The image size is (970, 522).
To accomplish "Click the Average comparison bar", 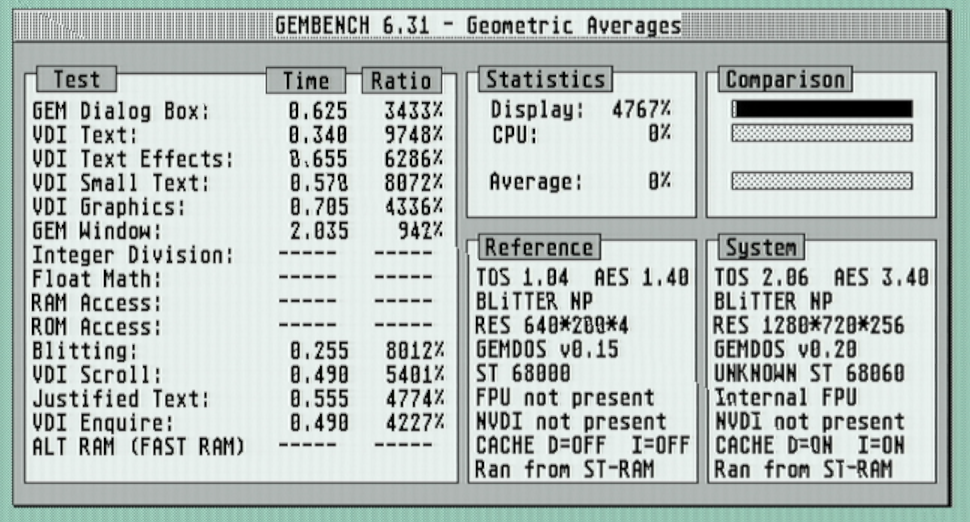I will point(822,181).
